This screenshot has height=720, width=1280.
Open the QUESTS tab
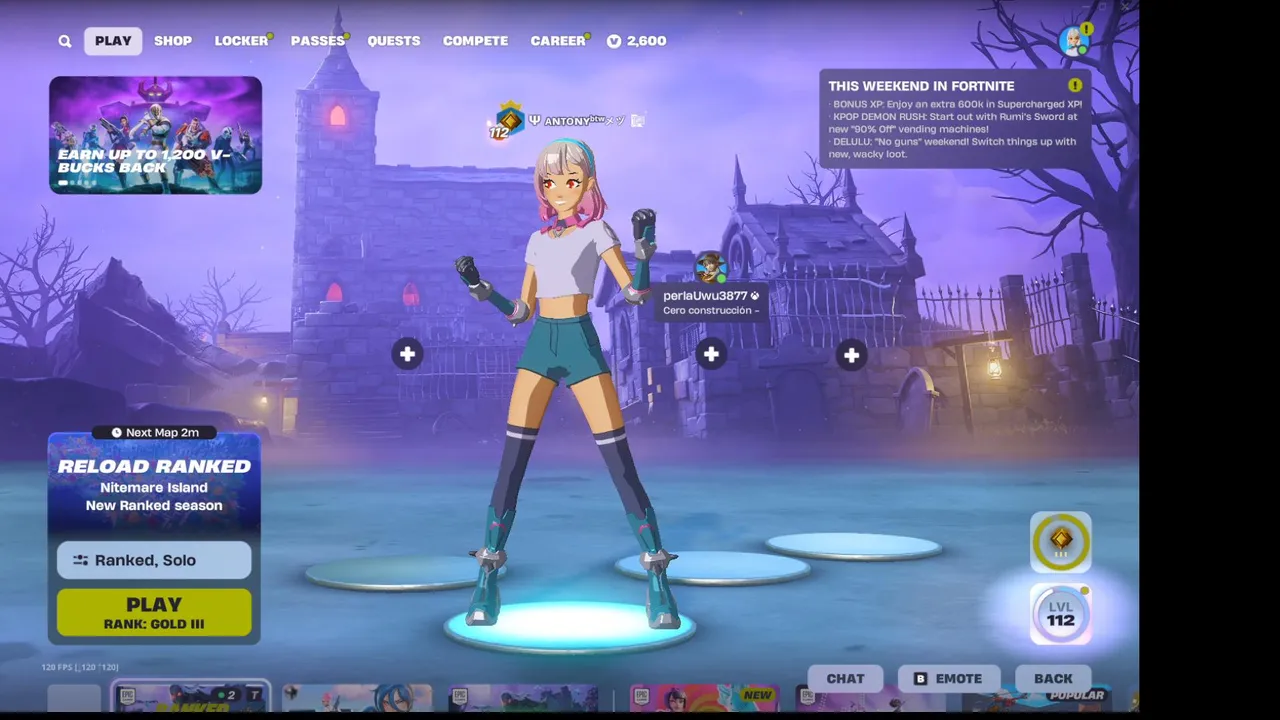tap(394, 41)
